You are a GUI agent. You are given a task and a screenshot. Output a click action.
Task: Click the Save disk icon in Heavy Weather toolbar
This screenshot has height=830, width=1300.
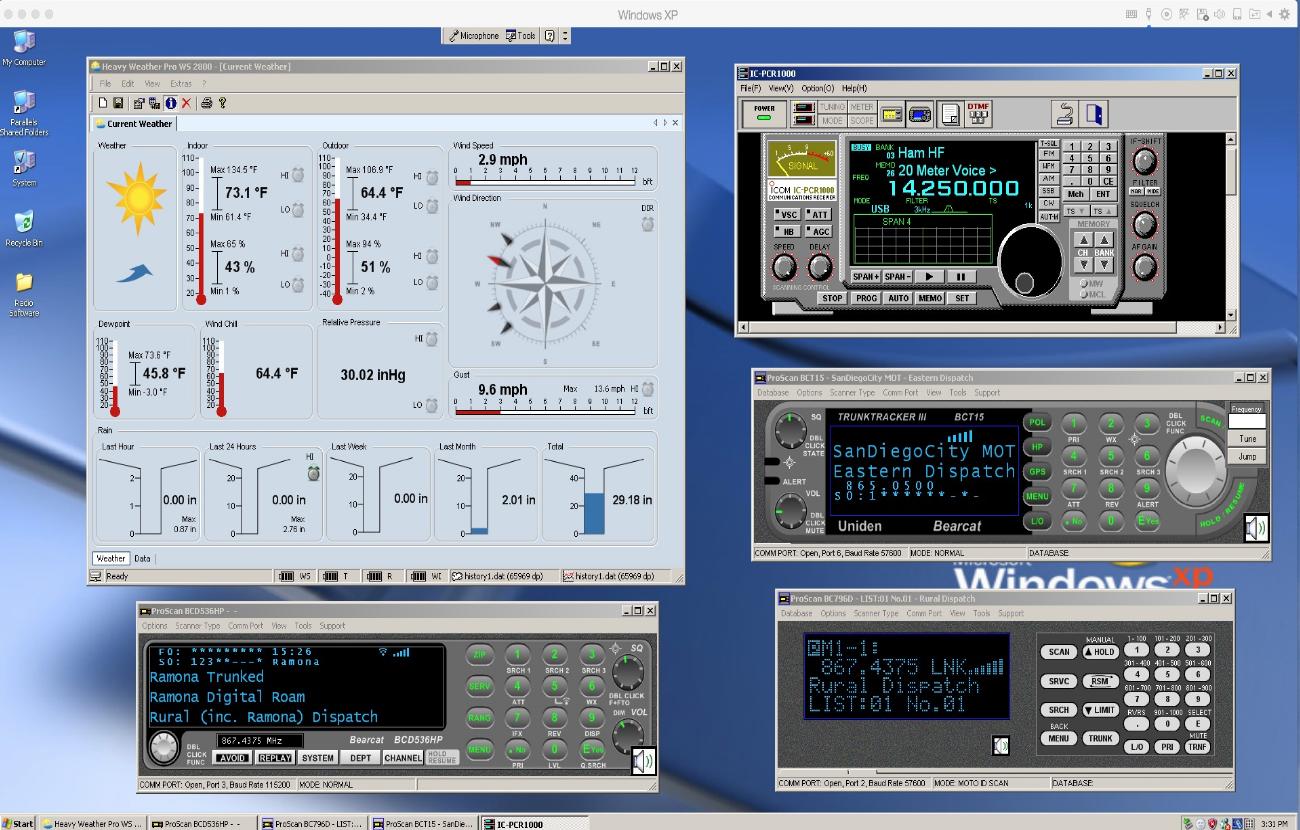(x=118, y=102)
